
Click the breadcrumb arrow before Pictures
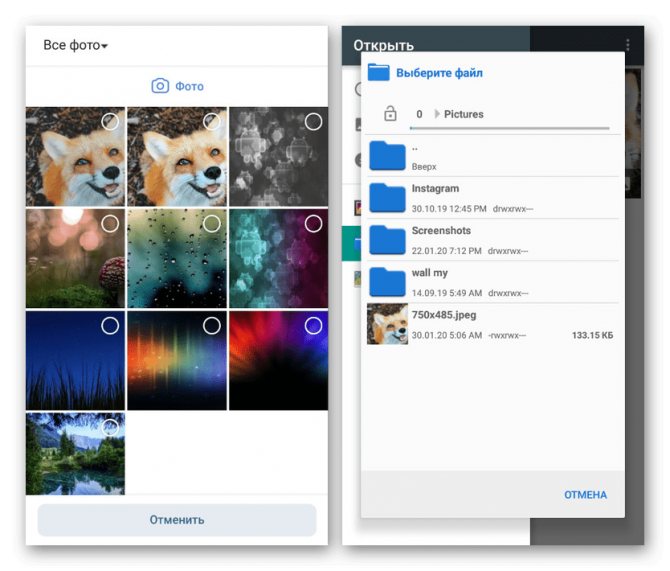[437, 114]
